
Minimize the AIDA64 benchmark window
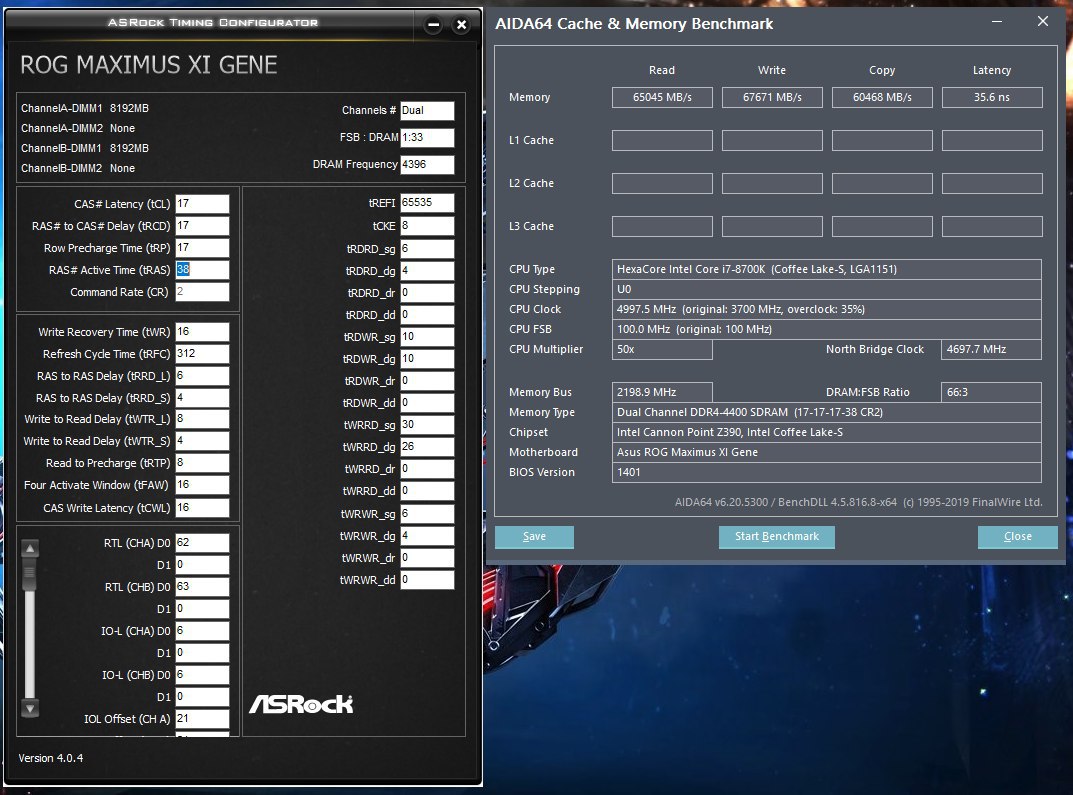997,22
